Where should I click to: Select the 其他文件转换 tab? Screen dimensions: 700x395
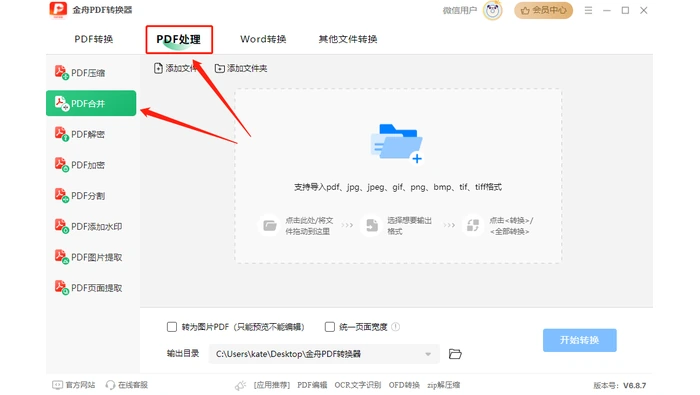coord(348,39)
